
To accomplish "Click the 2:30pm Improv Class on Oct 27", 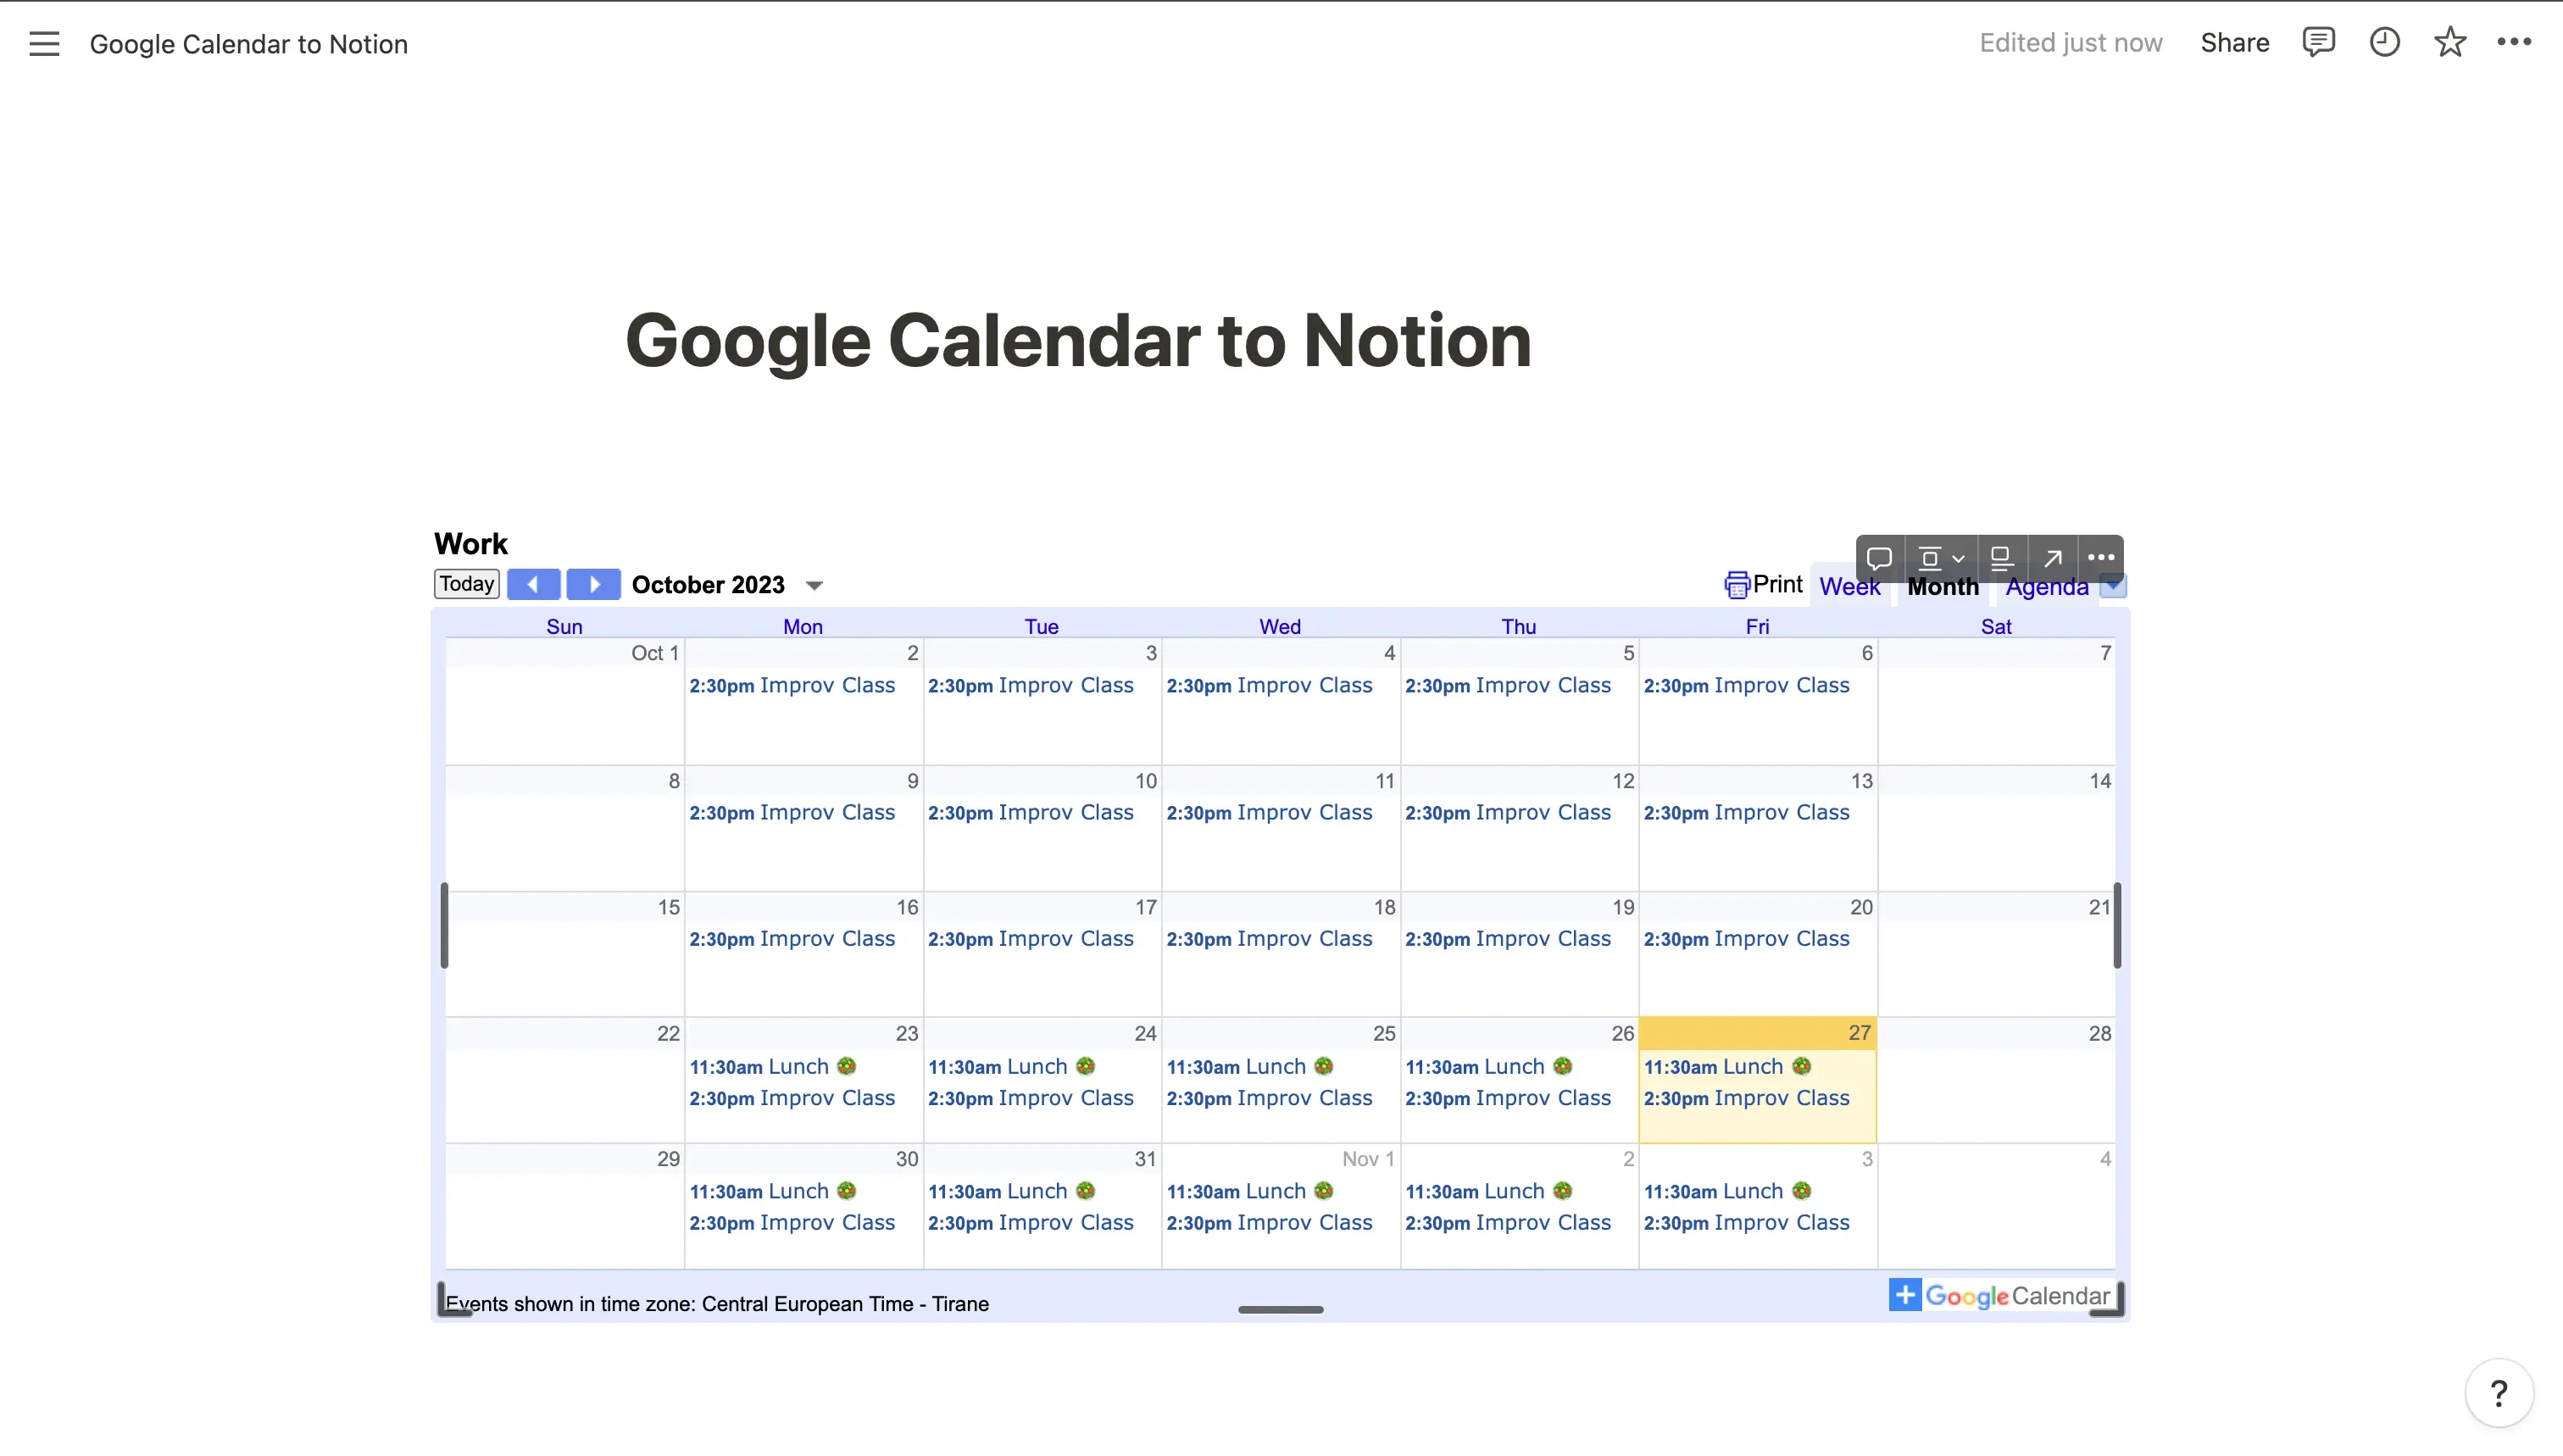I will [x=1746, y=1097].
